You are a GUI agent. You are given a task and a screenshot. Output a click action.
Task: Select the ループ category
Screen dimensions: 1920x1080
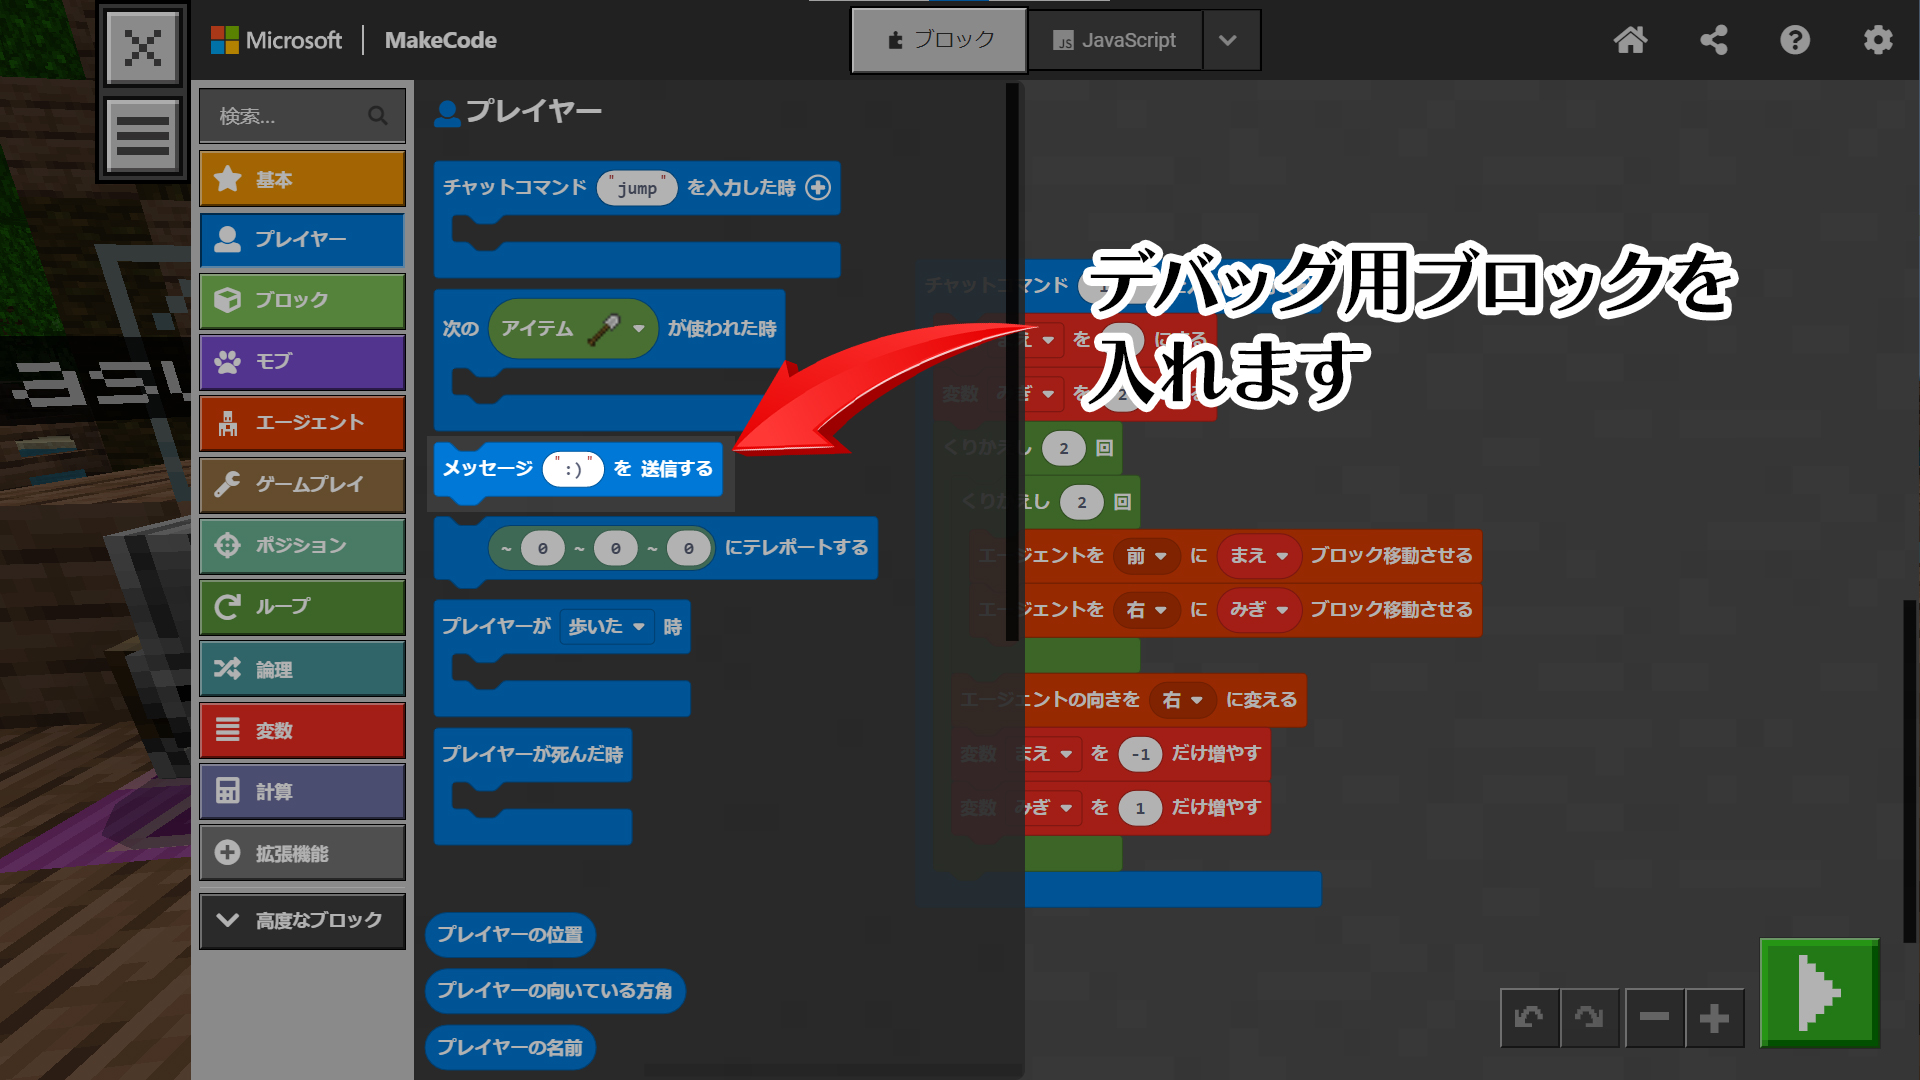[x=302, y=607]
